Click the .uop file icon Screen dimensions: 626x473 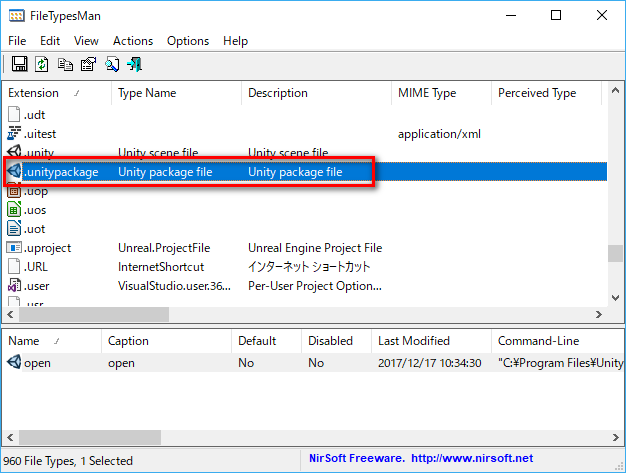(14, 192)
